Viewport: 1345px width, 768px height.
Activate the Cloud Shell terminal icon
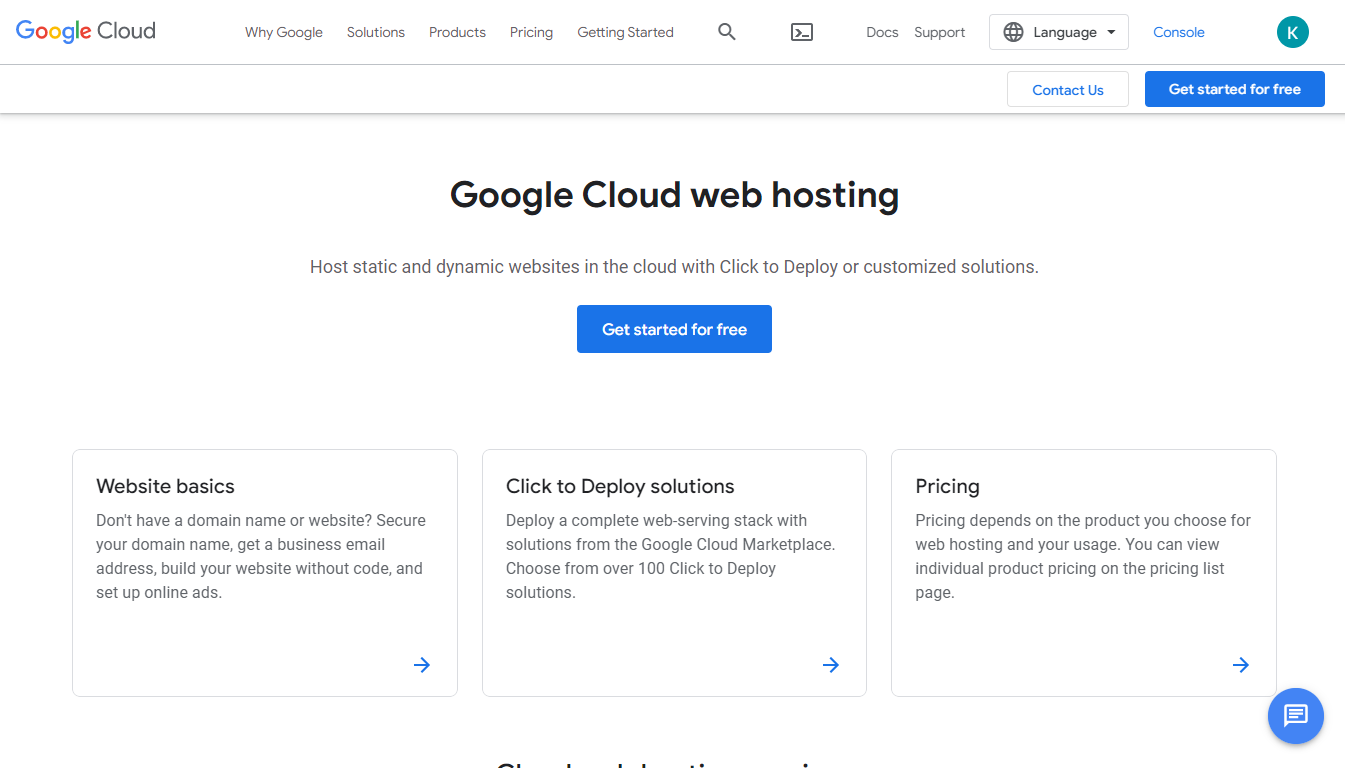click(x=802, y=32)
